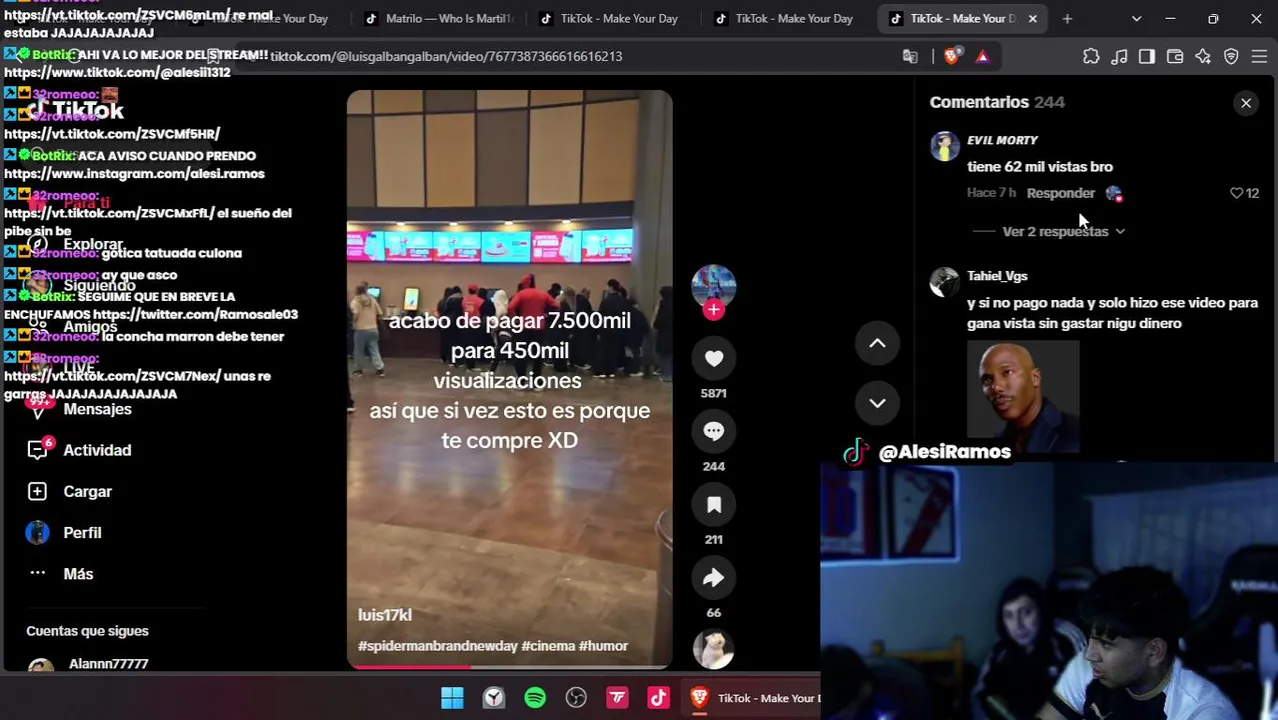Open clock app in taskbar
The image size is (1278, 720).
click(494, 698)
